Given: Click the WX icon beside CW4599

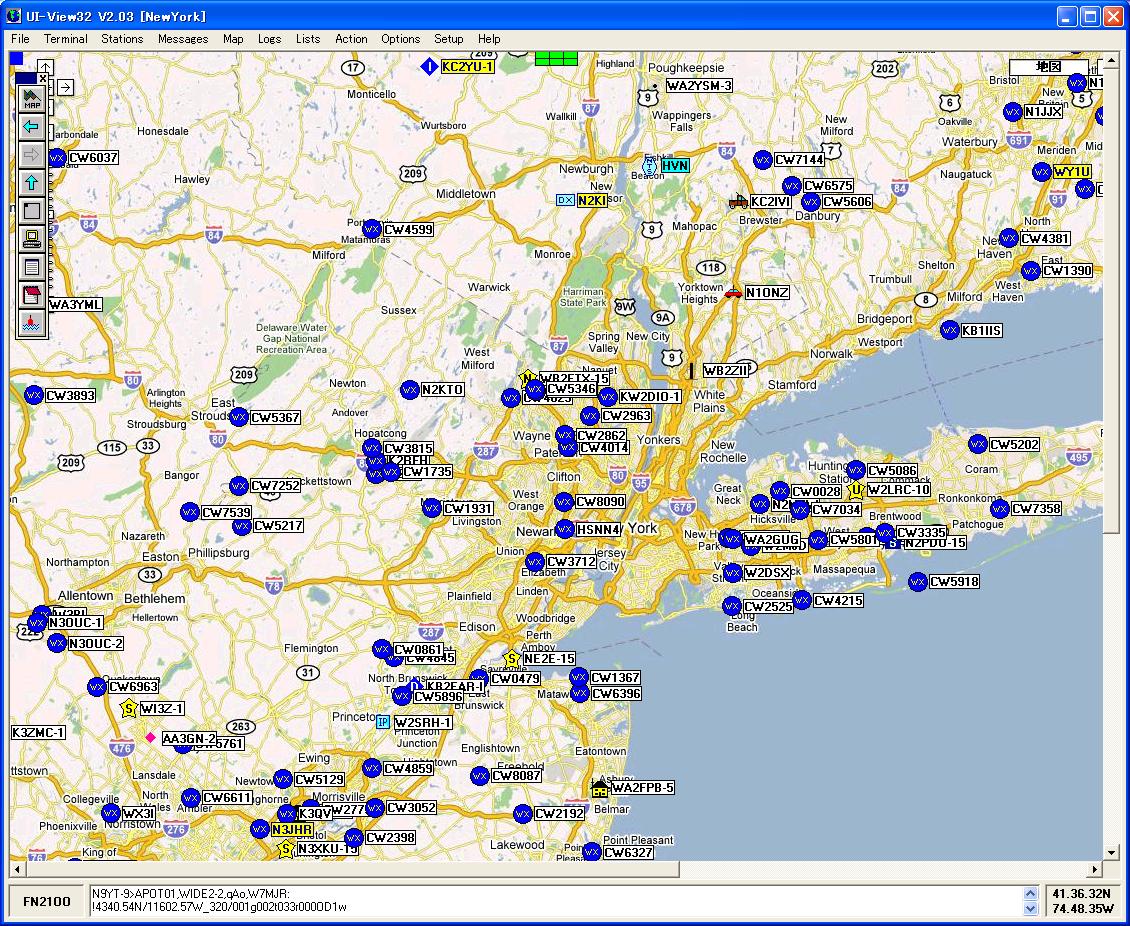Looking at the screenshot, I should pos(372,229).
